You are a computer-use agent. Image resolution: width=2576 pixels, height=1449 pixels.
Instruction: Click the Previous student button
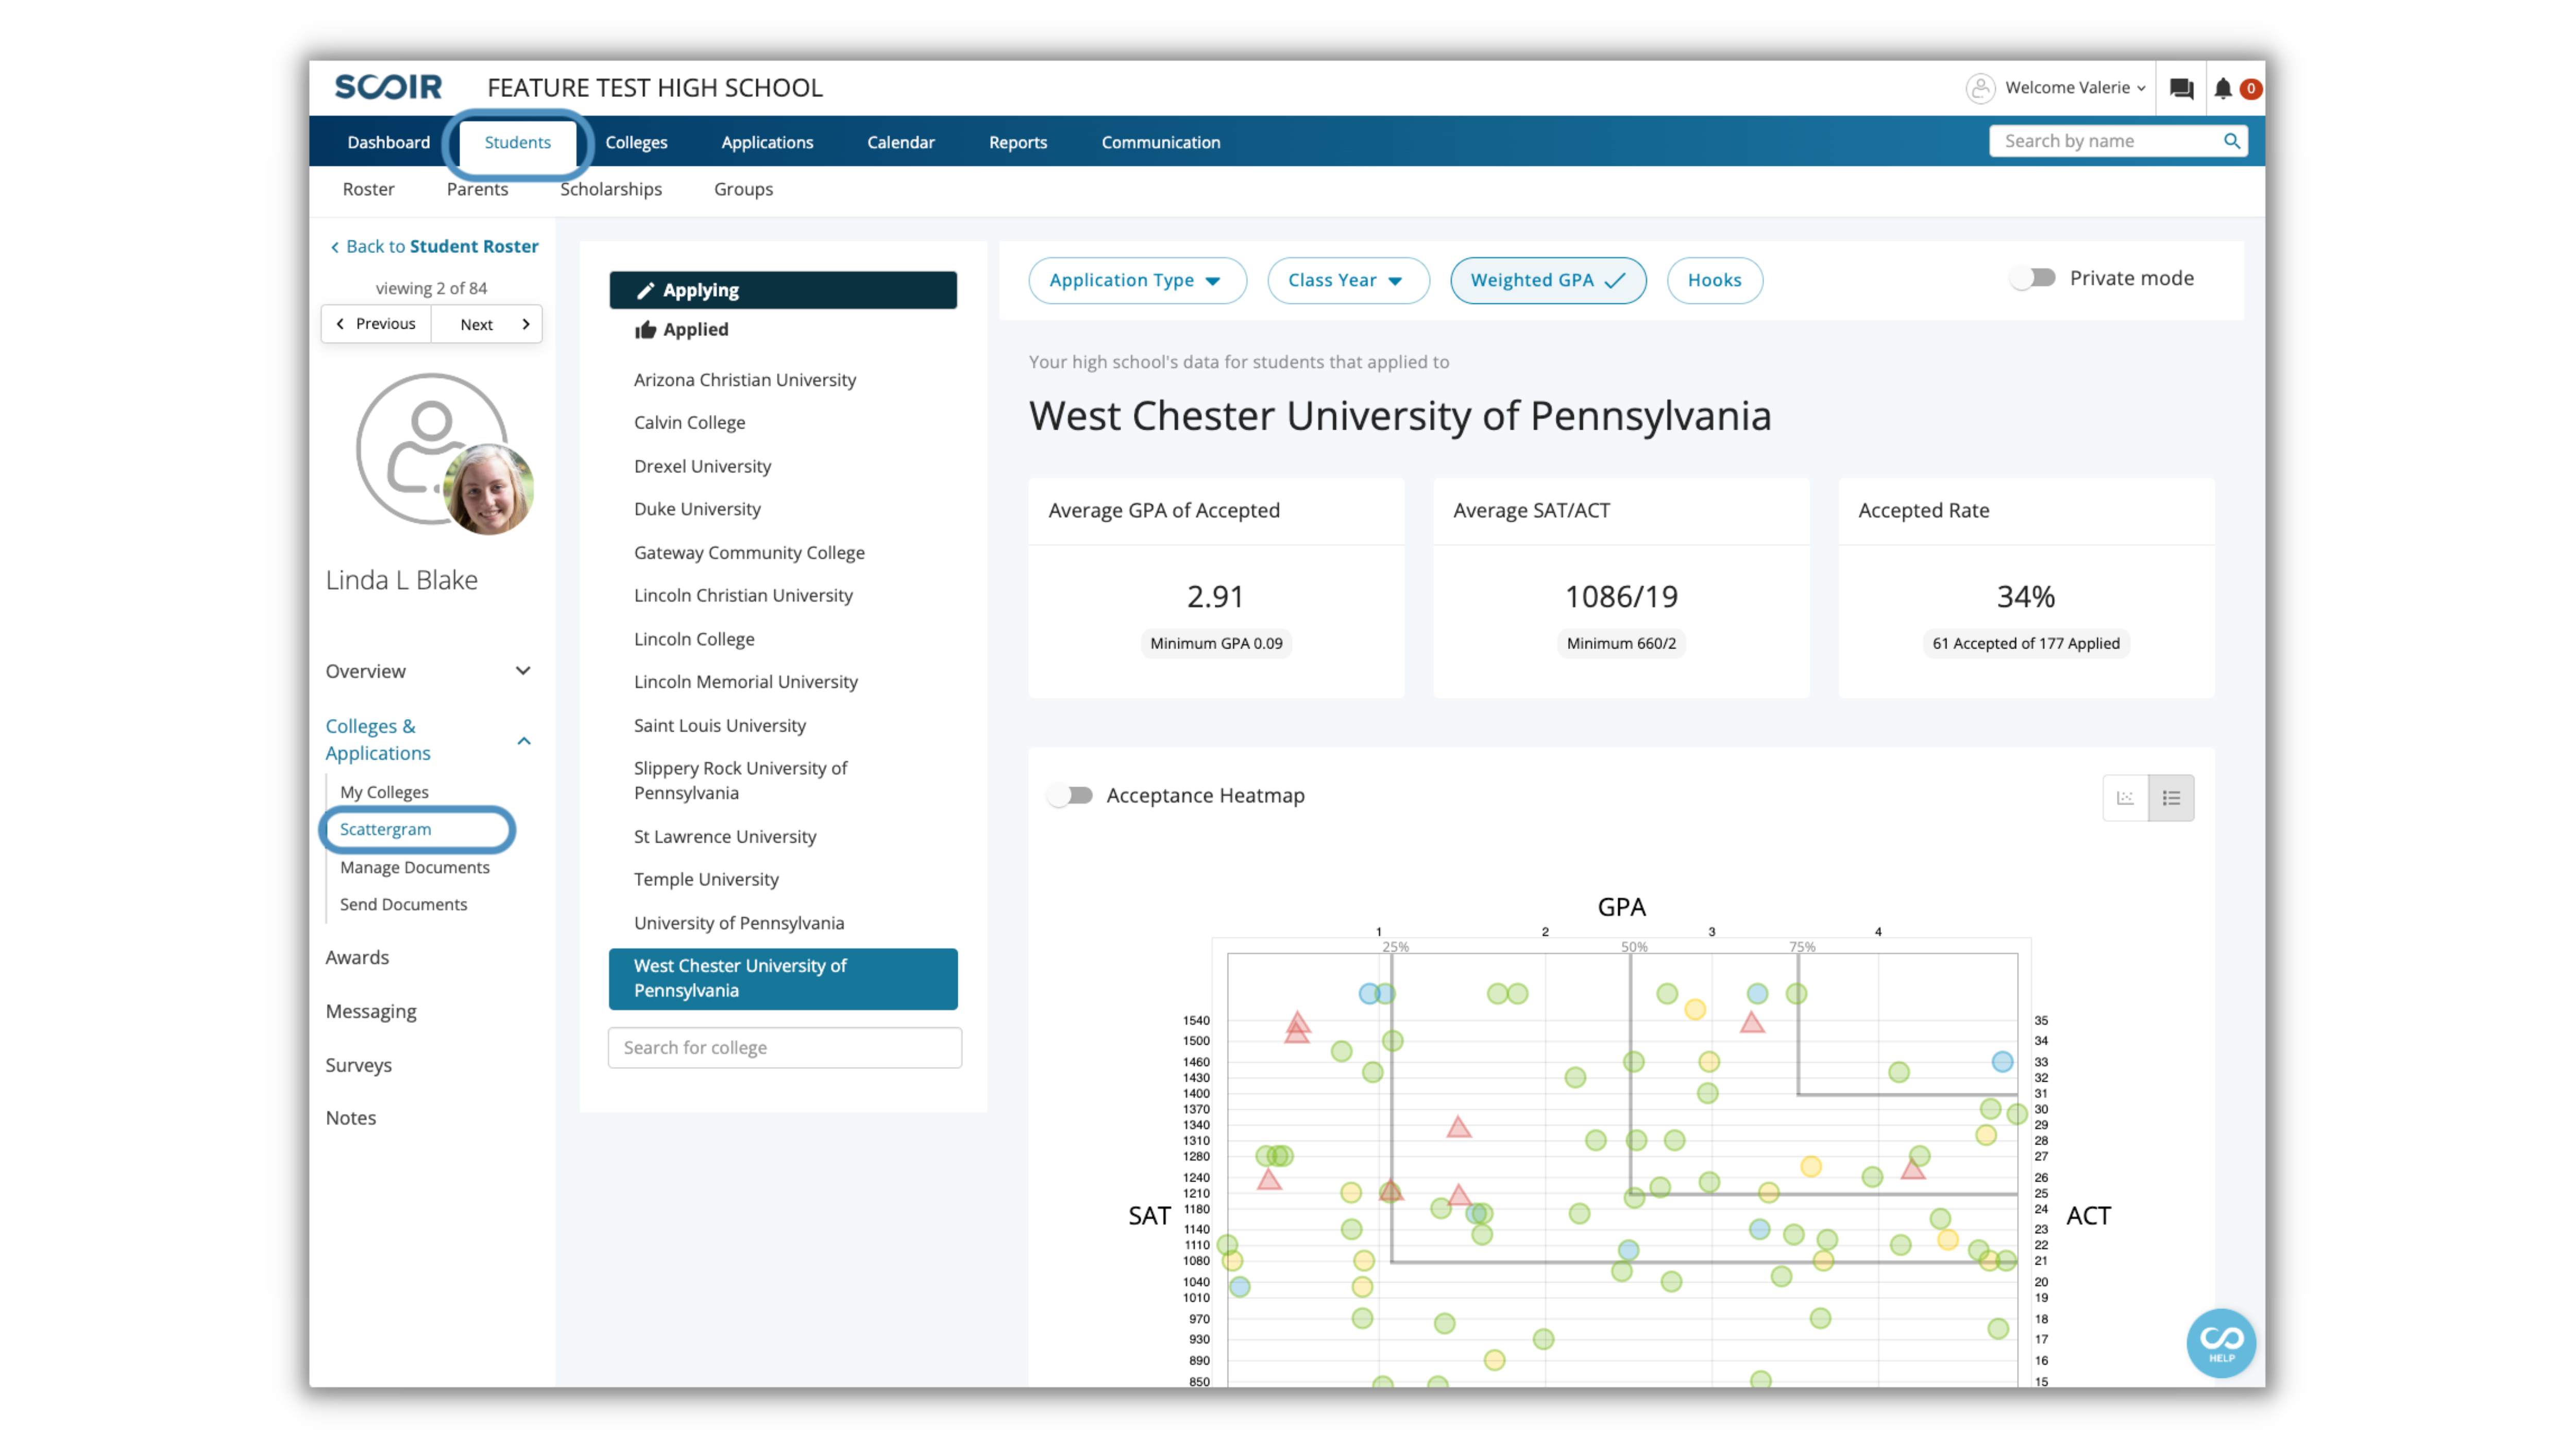click(376, 324)
